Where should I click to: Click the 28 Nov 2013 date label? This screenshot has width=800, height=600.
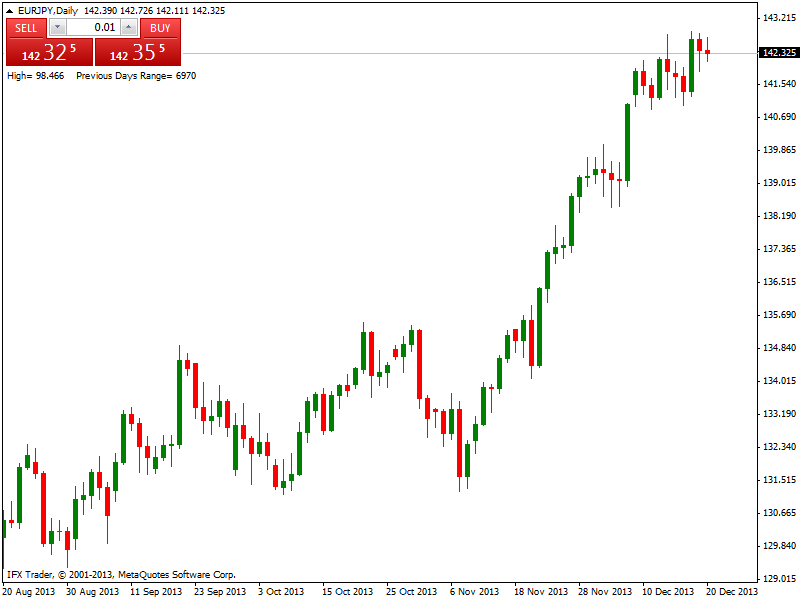[605, 592]
